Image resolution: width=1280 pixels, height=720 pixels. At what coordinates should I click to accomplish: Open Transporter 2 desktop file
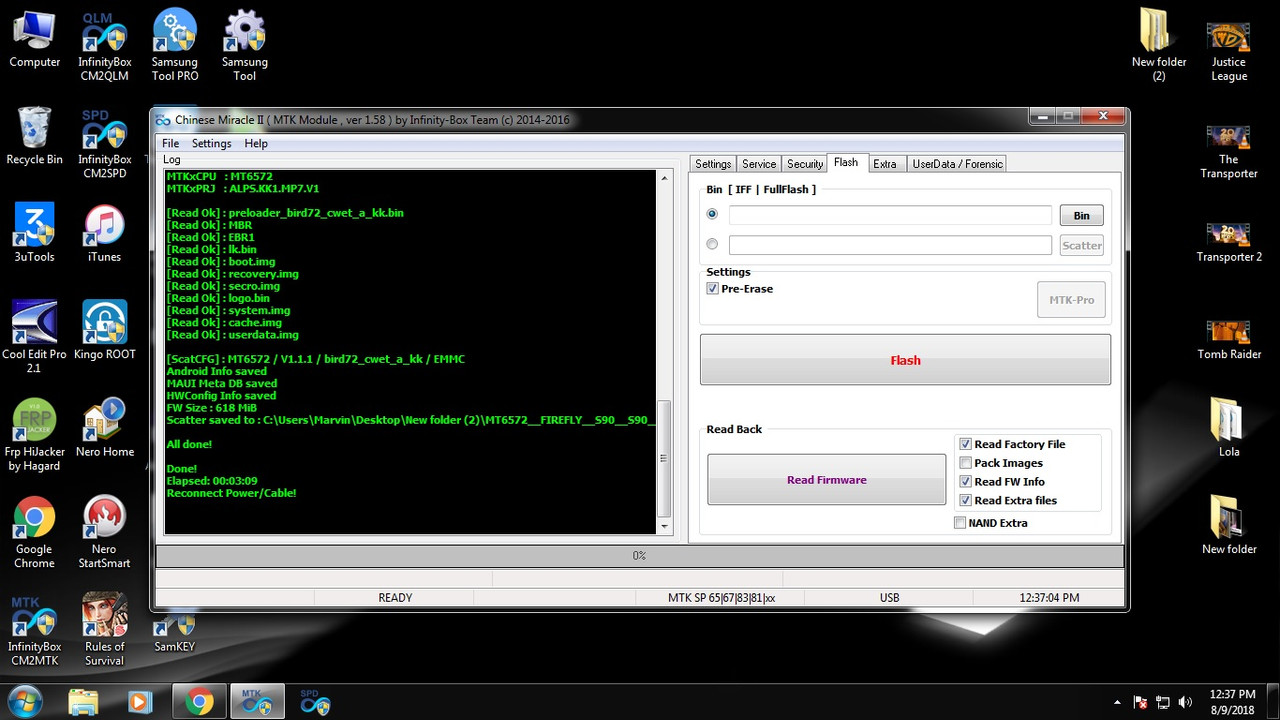click(x=1229, y=243)
